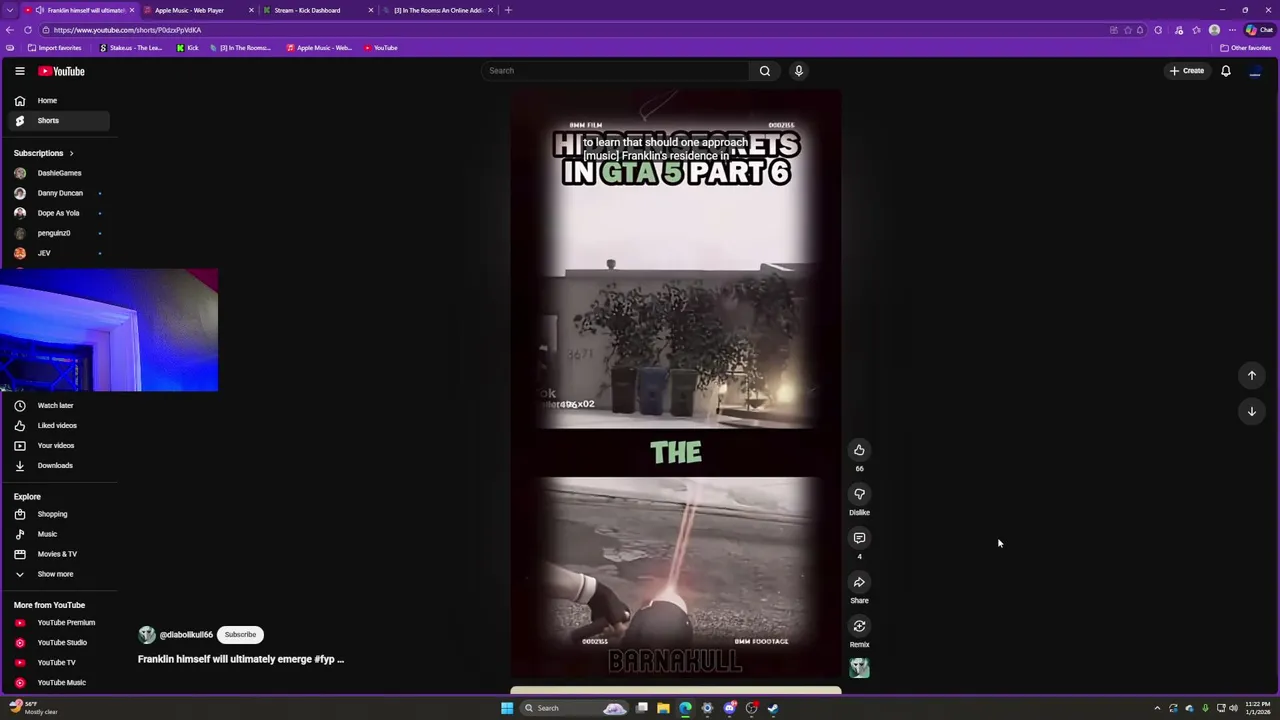Add this page to favorites star

(x=1127, y=30)
